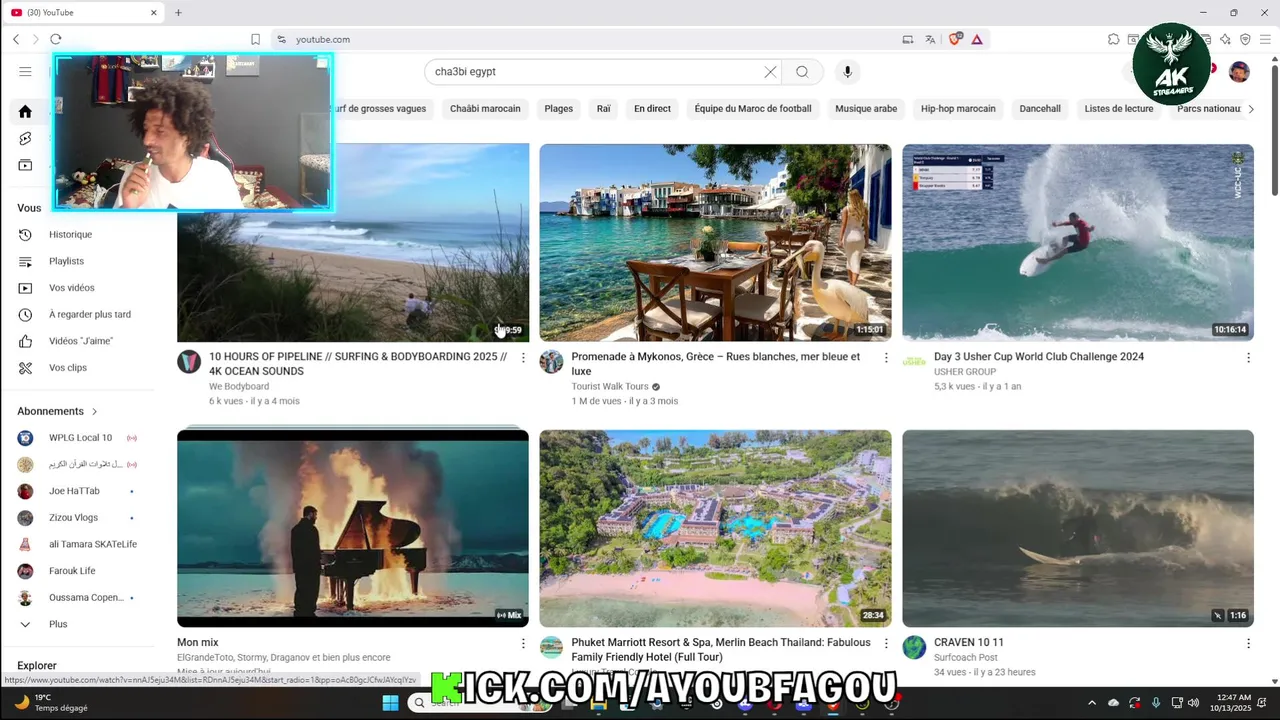
Task: Click the magnifier search button
Action: pyautogui.click(x=802, y=72)
